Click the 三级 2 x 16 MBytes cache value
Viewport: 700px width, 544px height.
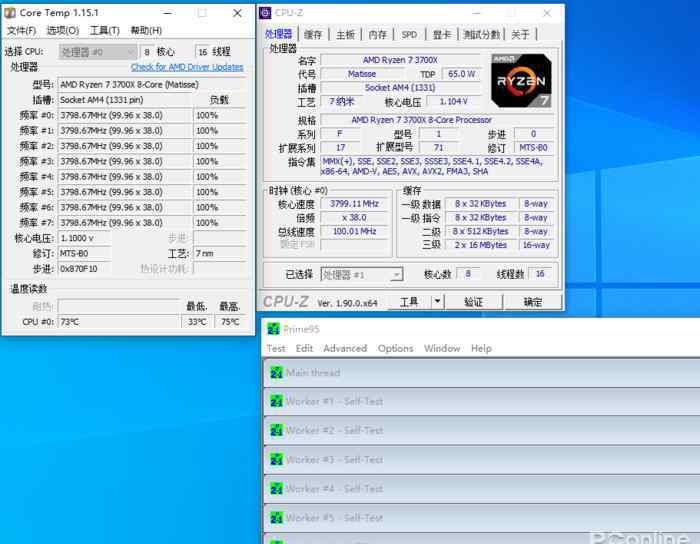point(480,245)
